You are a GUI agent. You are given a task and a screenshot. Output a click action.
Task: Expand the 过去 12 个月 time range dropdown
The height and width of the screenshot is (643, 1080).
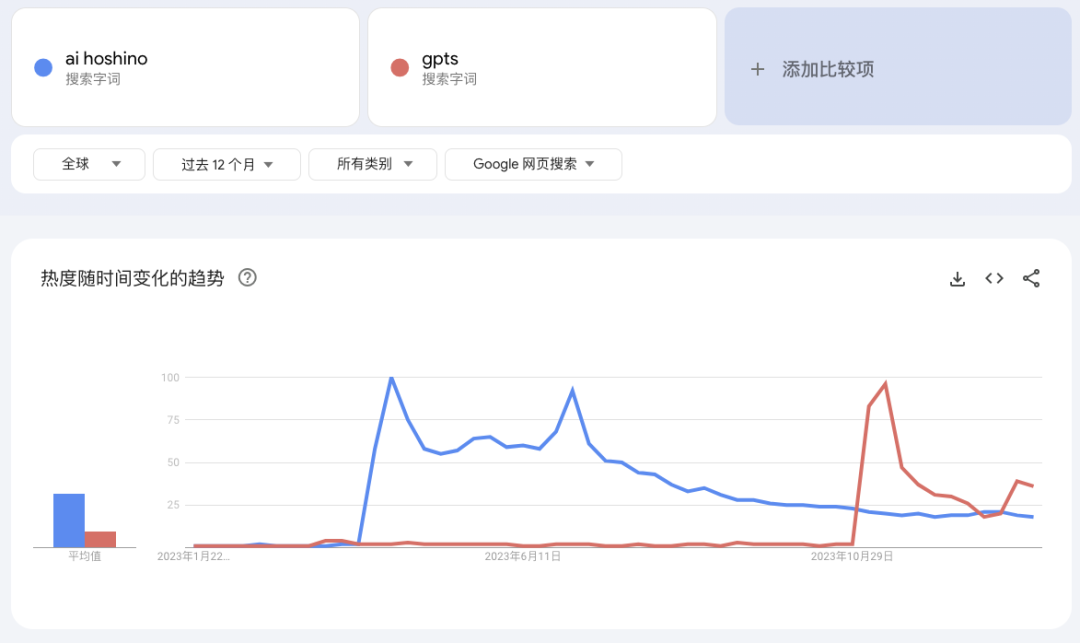coord(227,164)
